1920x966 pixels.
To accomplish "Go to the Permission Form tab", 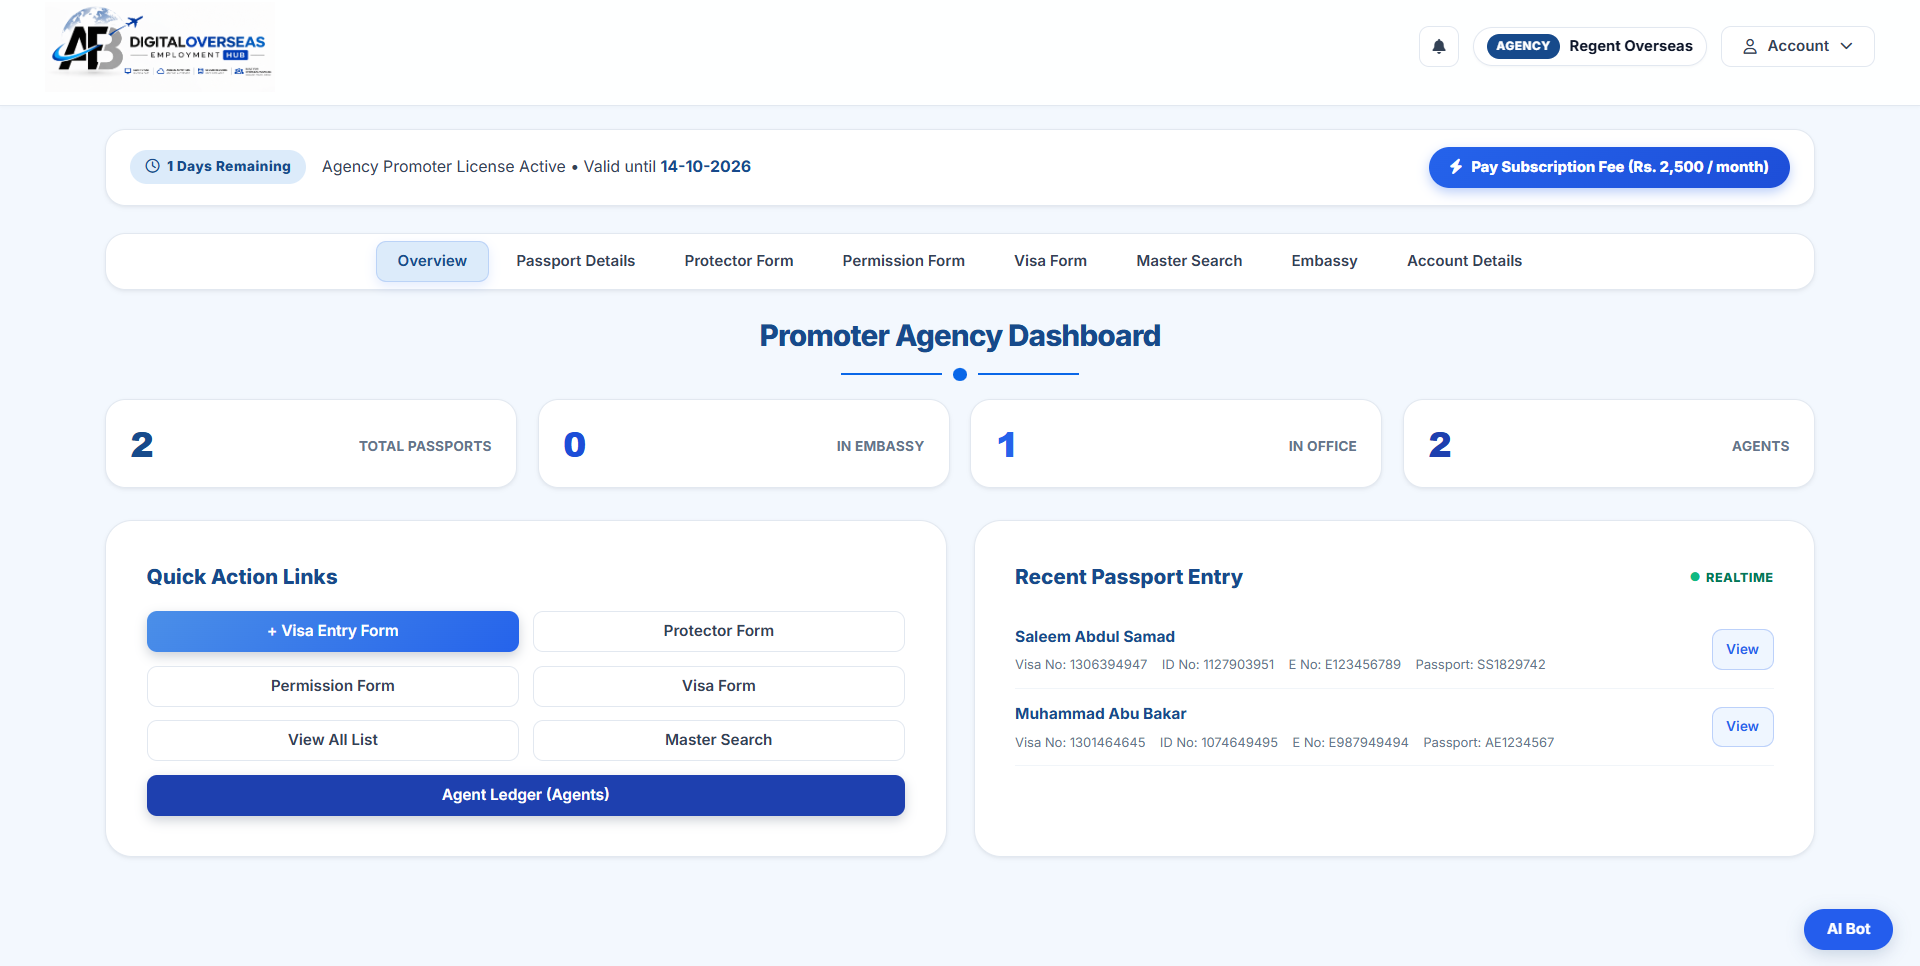I will [x=904, y=261].
